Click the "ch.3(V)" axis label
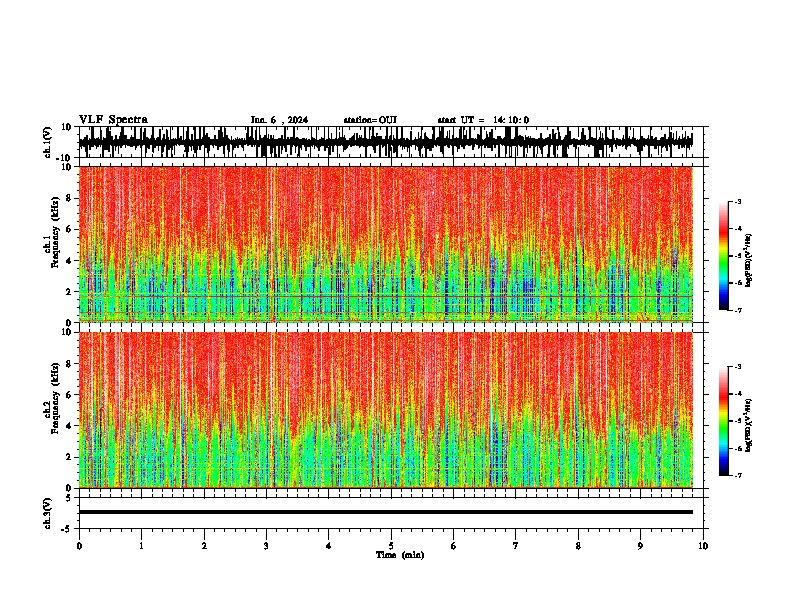Viewport: 792px width, 612px height. (48, 514)
